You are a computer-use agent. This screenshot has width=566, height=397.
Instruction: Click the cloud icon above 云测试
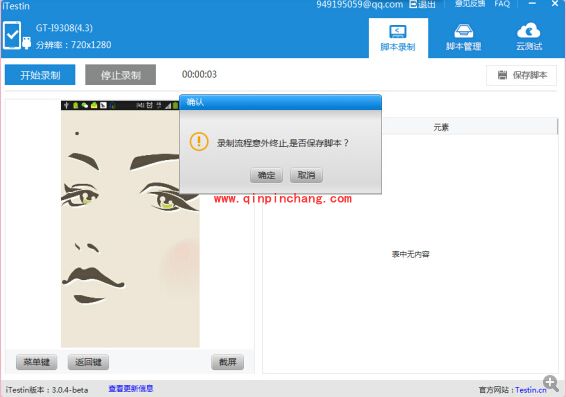[x=529, y=31]
